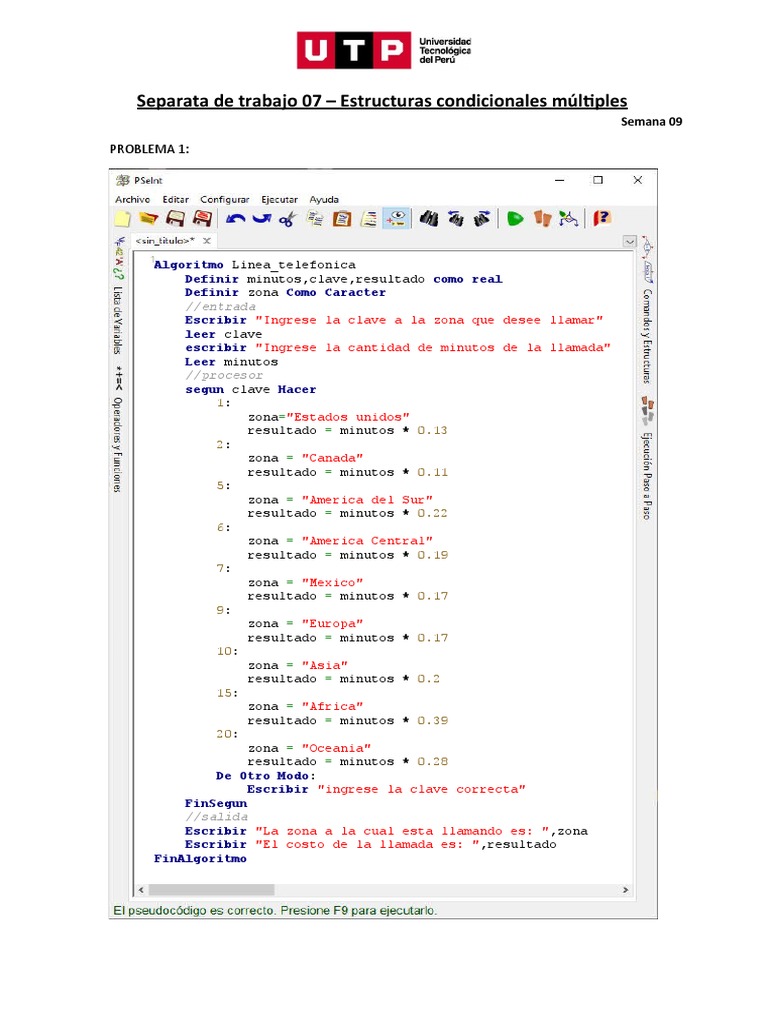Click the Open file folder icon
This screenshot has height=1024, width=768.
[x=148, y=218]
